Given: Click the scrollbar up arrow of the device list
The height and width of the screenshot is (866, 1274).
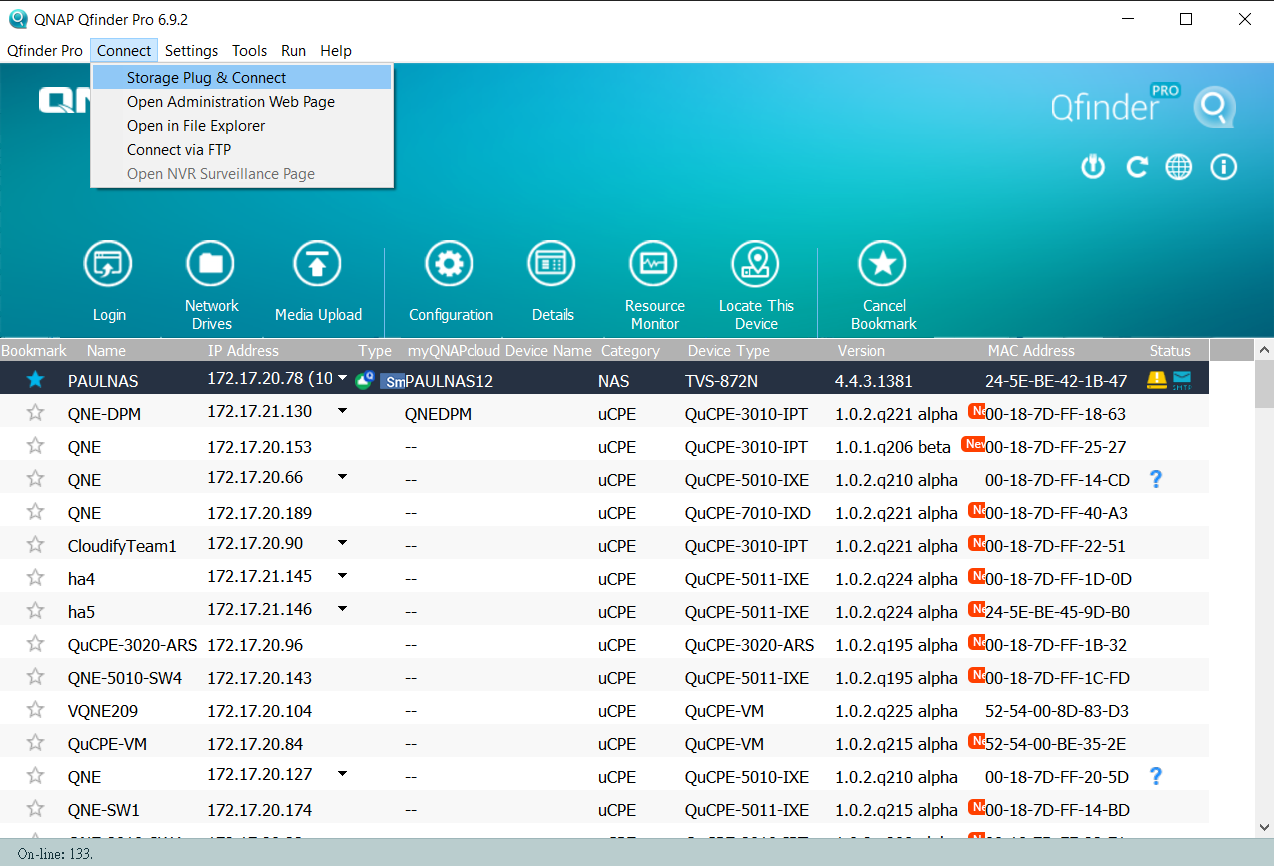Looking at the screenshot, I should 1264,350.
